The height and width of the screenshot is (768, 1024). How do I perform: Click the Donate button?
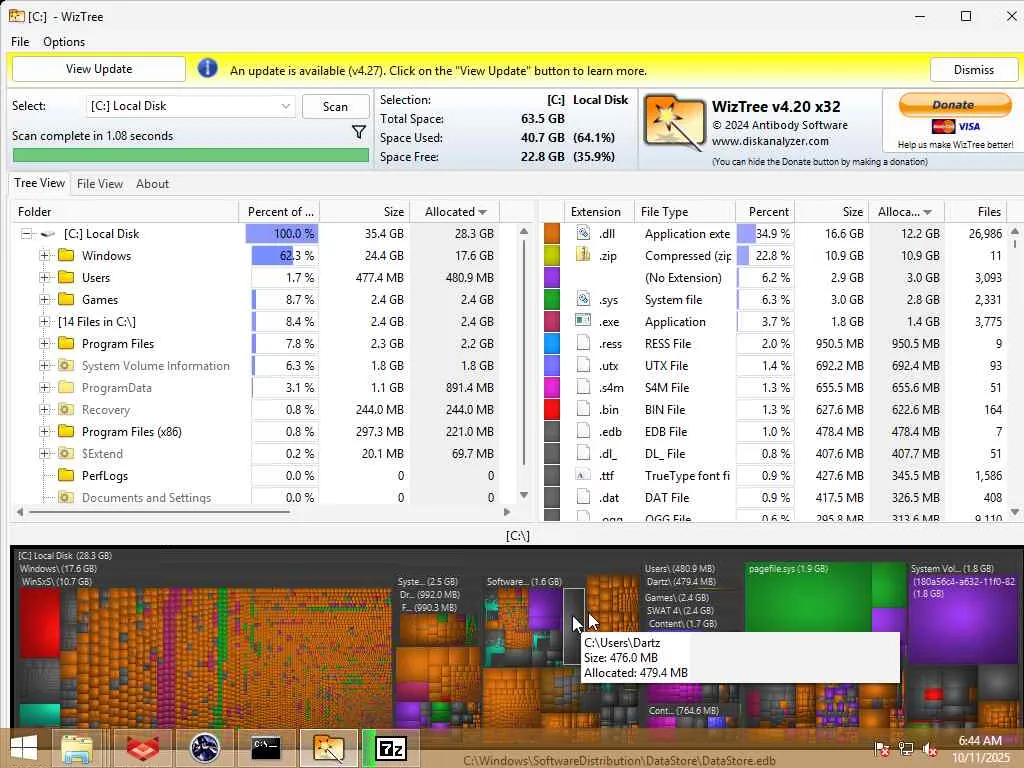point(954,104)
